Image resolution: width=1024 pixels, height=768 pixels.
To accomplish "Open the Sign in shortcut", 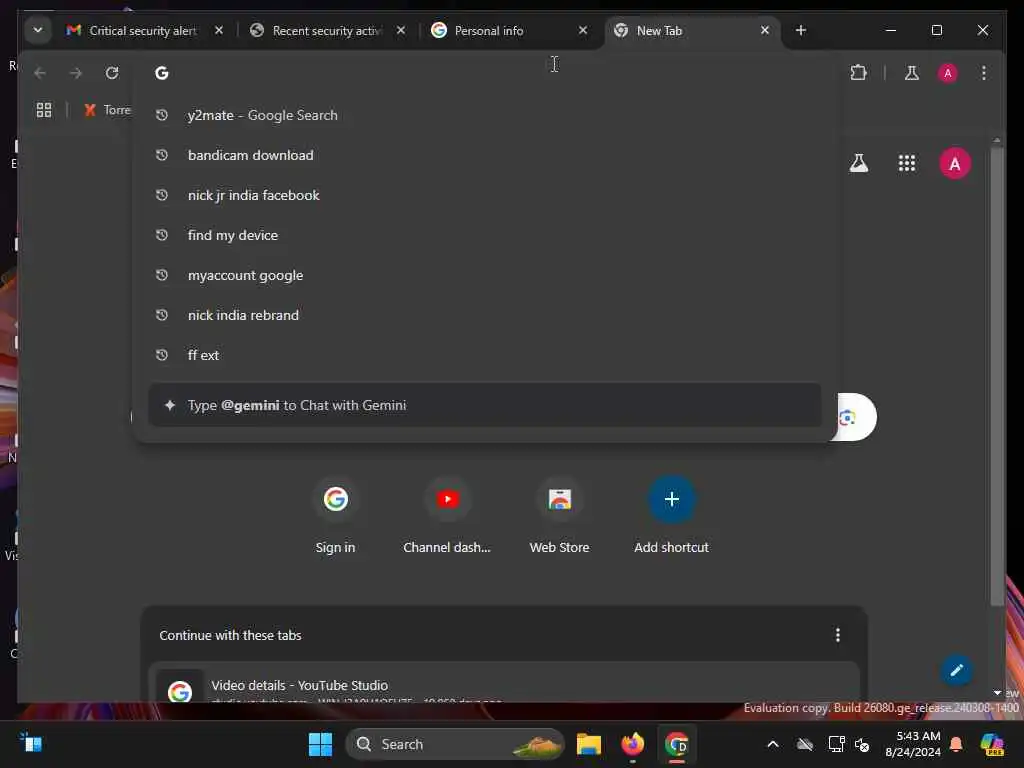I will click(335, 516).
